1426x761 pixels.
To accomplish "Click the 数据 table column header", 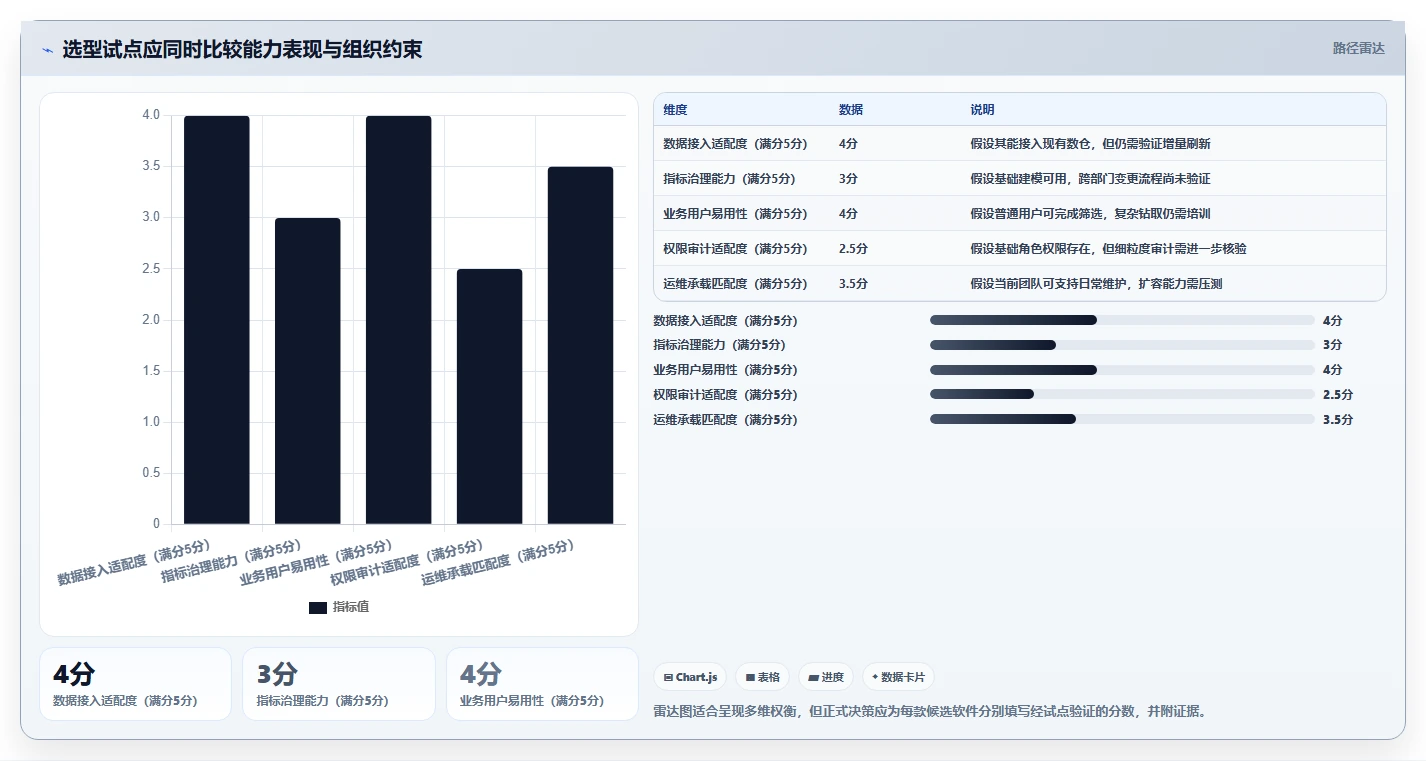I will 851,110.
